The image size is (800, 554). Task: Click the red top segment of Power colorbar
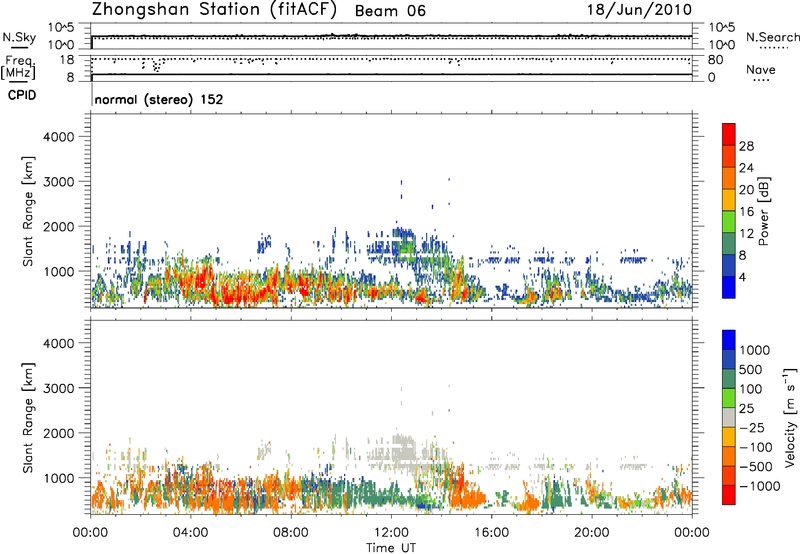click(729, 134)
